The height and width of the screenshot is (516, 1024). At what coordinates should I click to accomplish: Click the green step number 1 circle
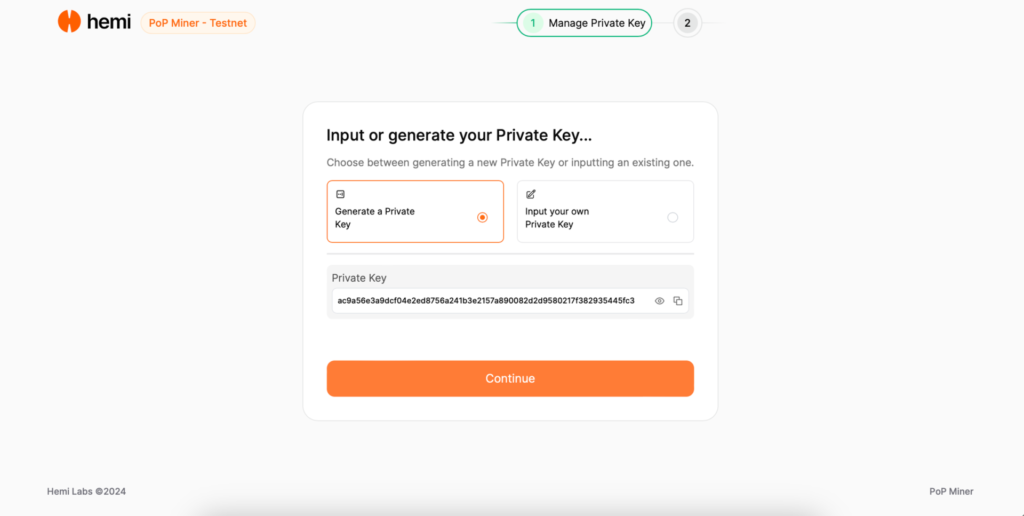[533, 23]
